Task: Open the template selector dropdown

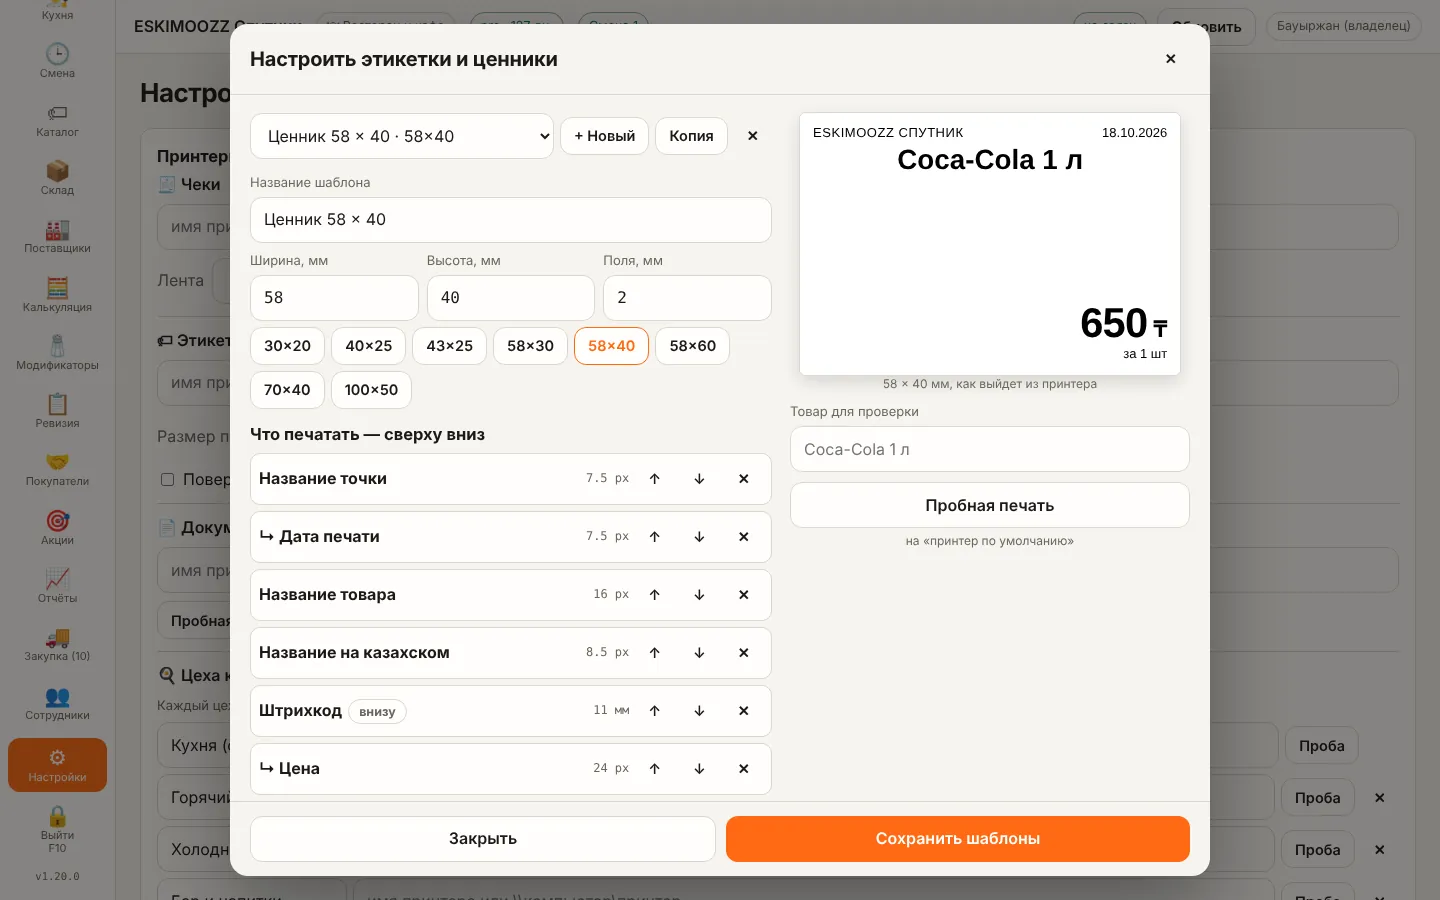Action: pyautogui.click(x=402, y=136)
